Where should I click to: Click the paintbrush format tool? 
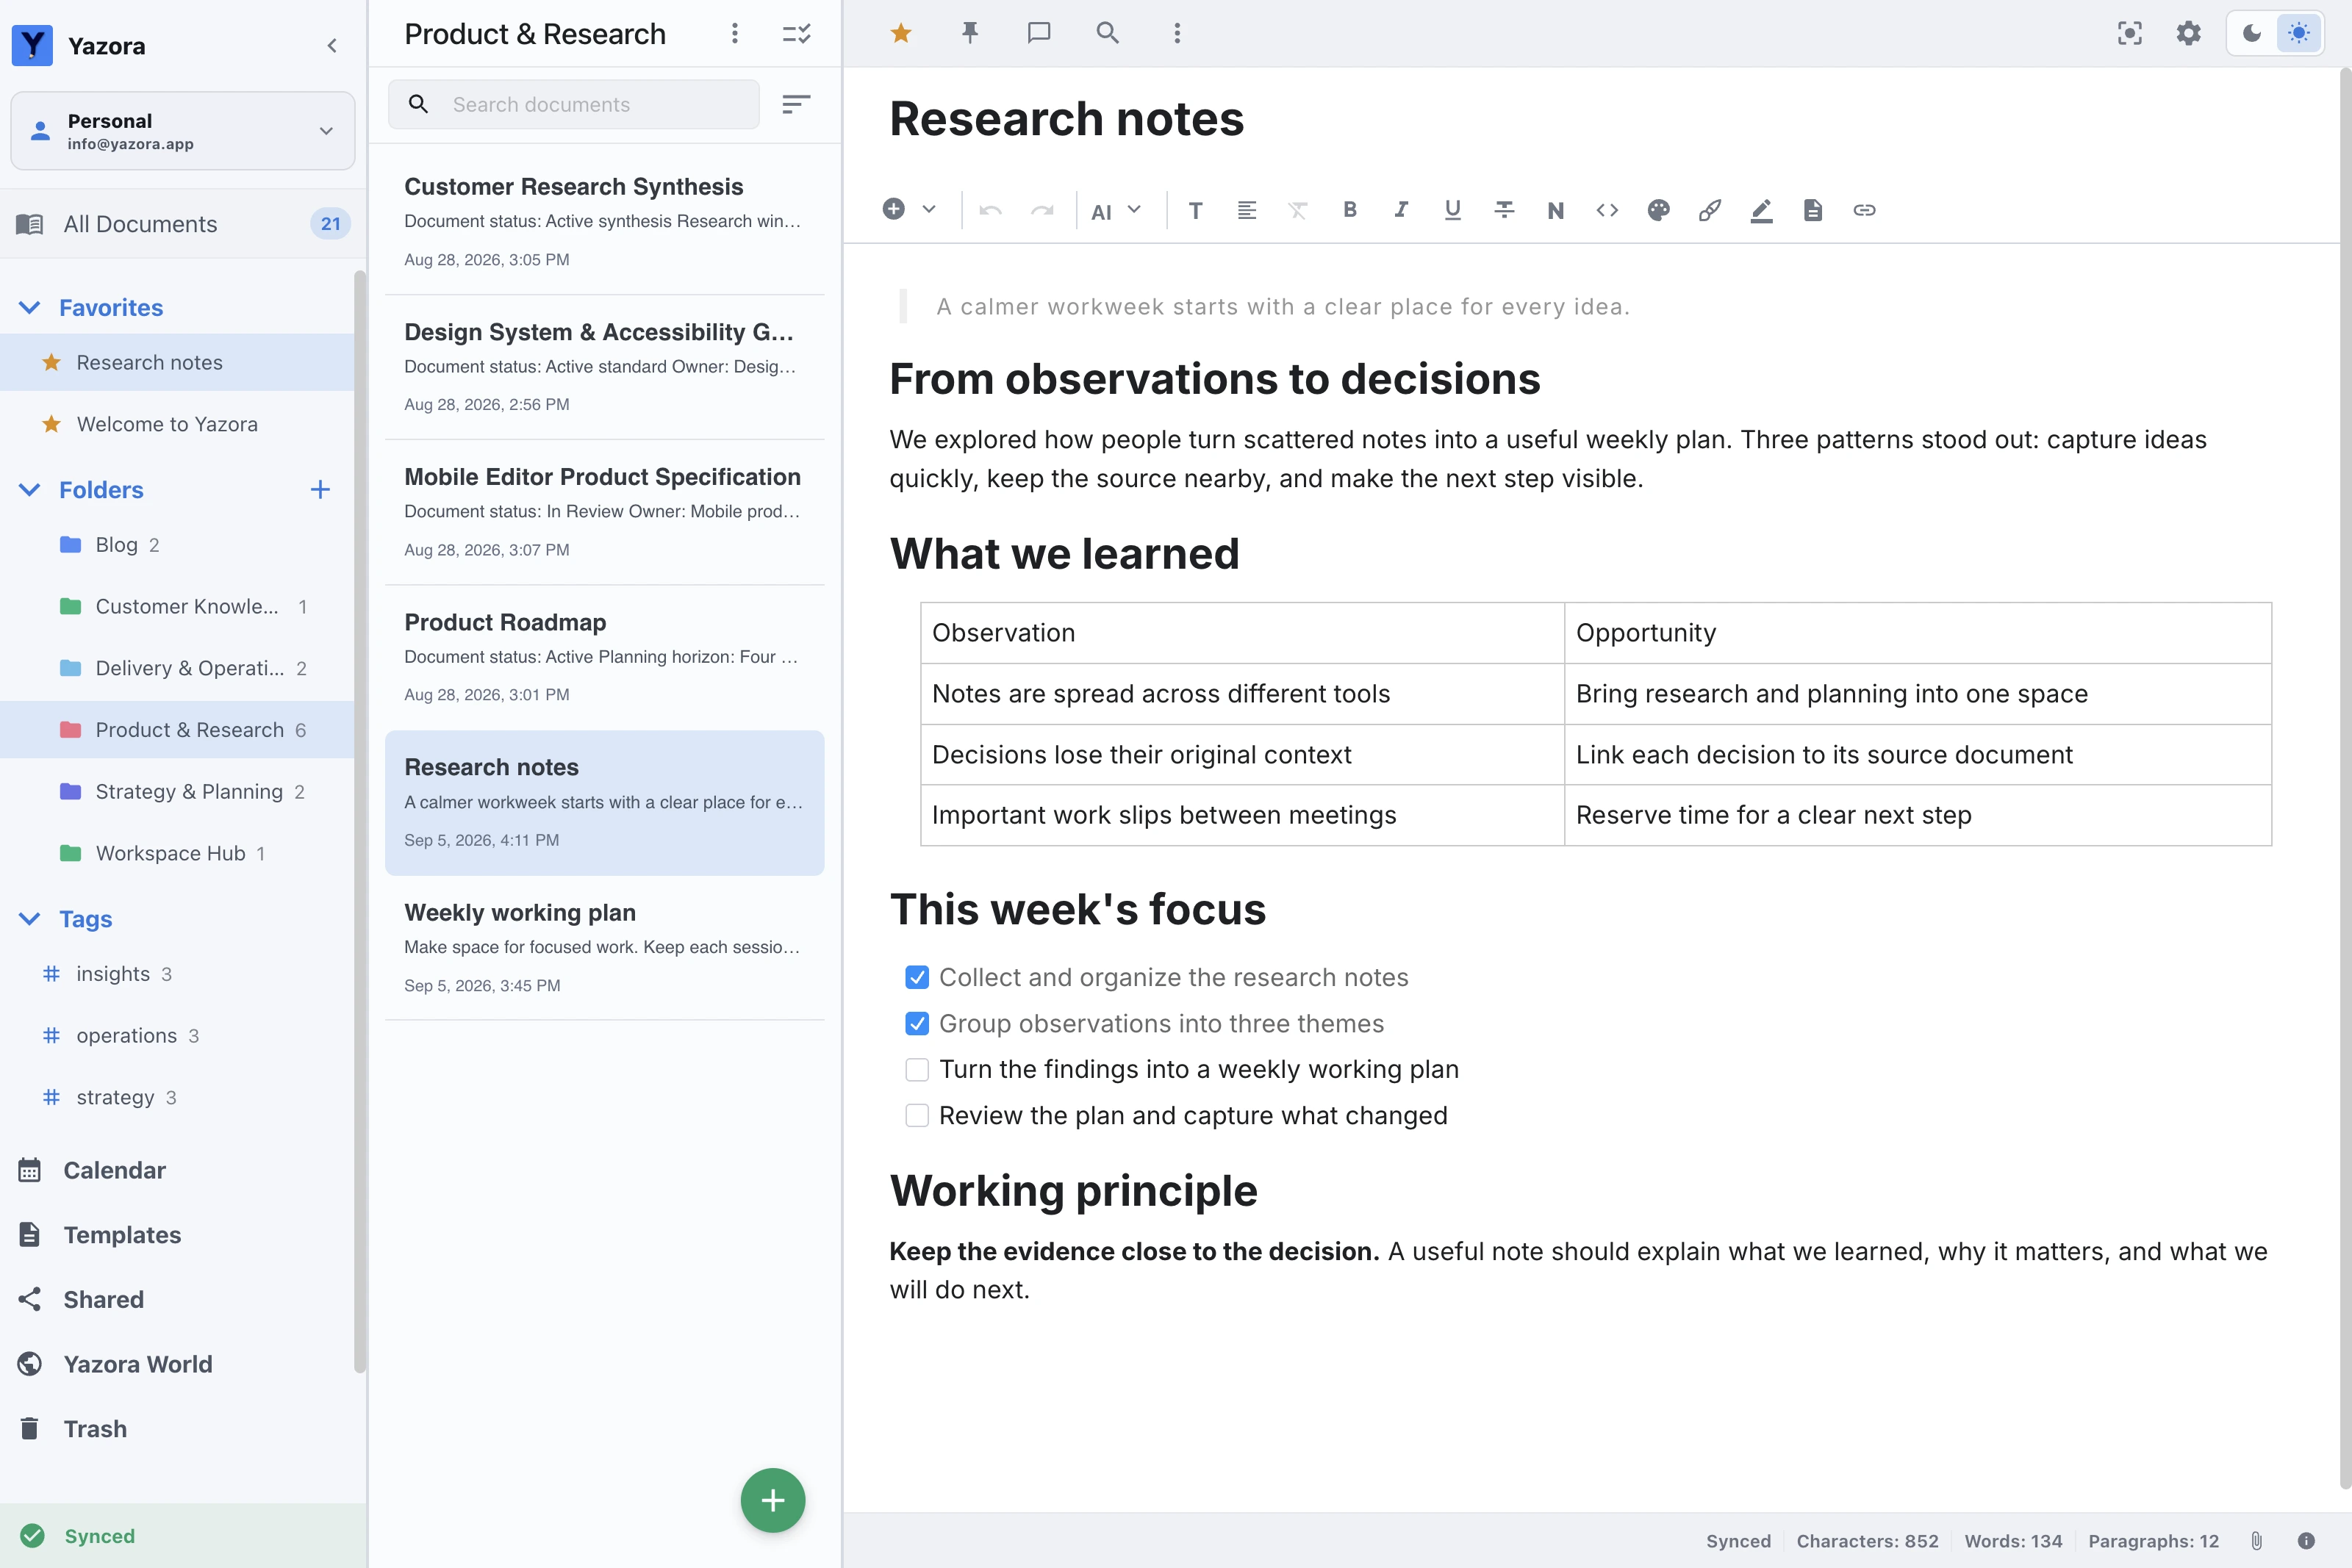pos(1710,210)
